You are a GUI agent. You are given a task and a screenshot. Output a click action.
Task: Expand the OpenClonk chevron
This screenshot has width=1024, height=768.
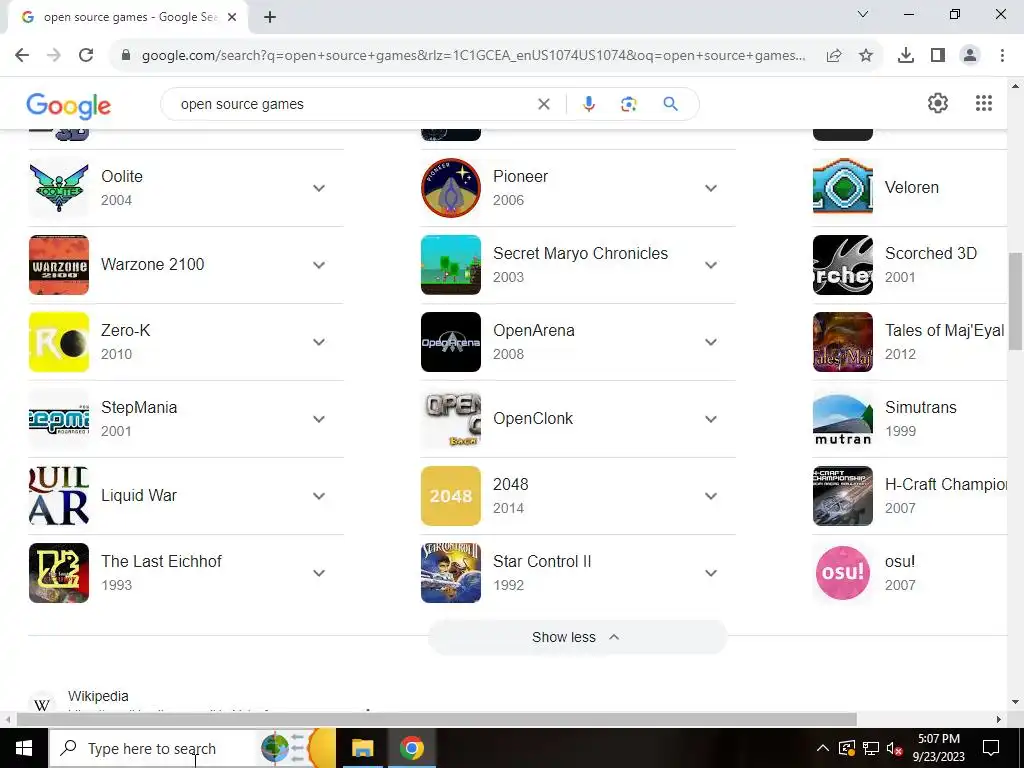(711, 419)
